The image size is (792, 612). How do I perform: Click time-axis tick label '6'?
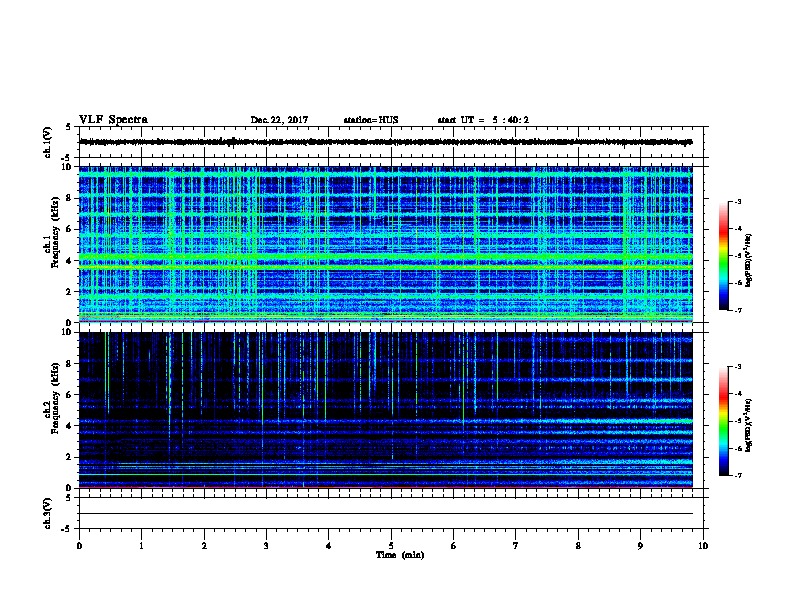pyautogui.click(x=454, y=545)
